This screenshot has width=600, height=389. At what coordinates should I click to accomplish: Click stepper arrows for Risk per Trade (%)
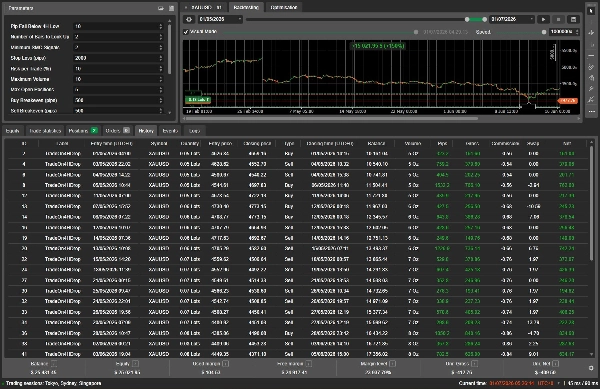(161, 69)
